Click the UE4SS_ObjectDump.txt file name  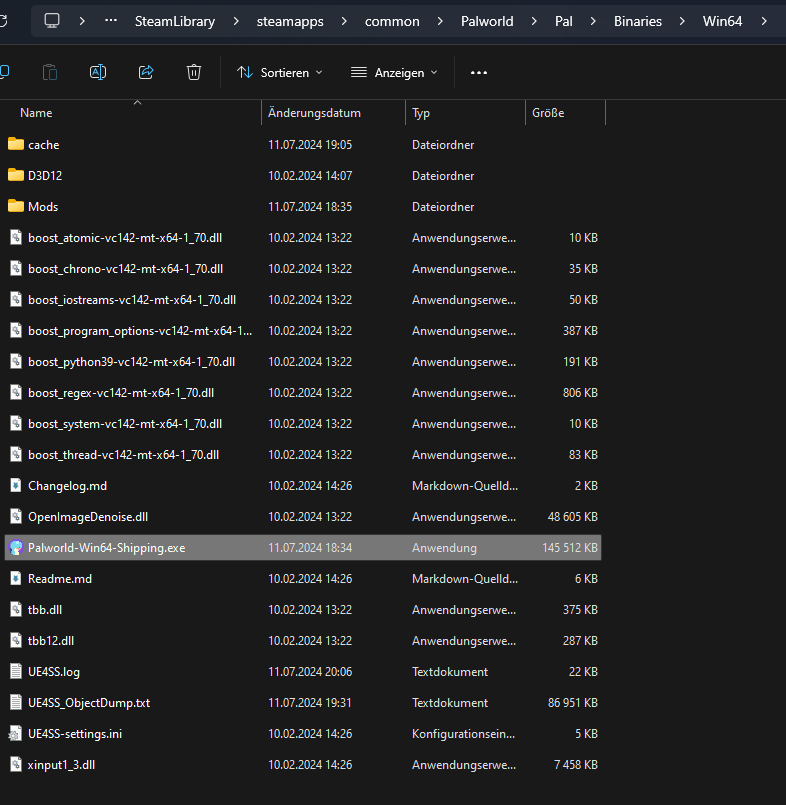point(89,703)
